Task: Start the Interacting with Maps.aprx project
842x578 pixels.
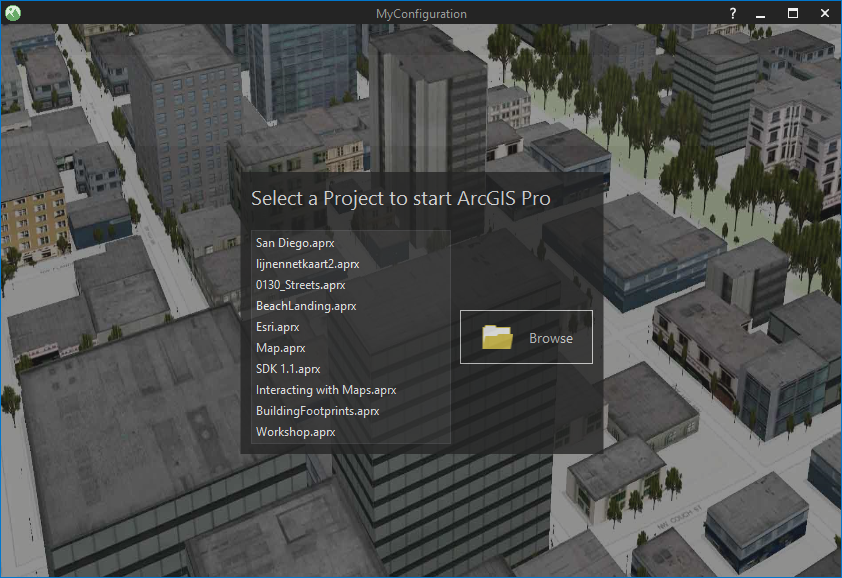Action: pyautogui.click(x=325, y=390)
